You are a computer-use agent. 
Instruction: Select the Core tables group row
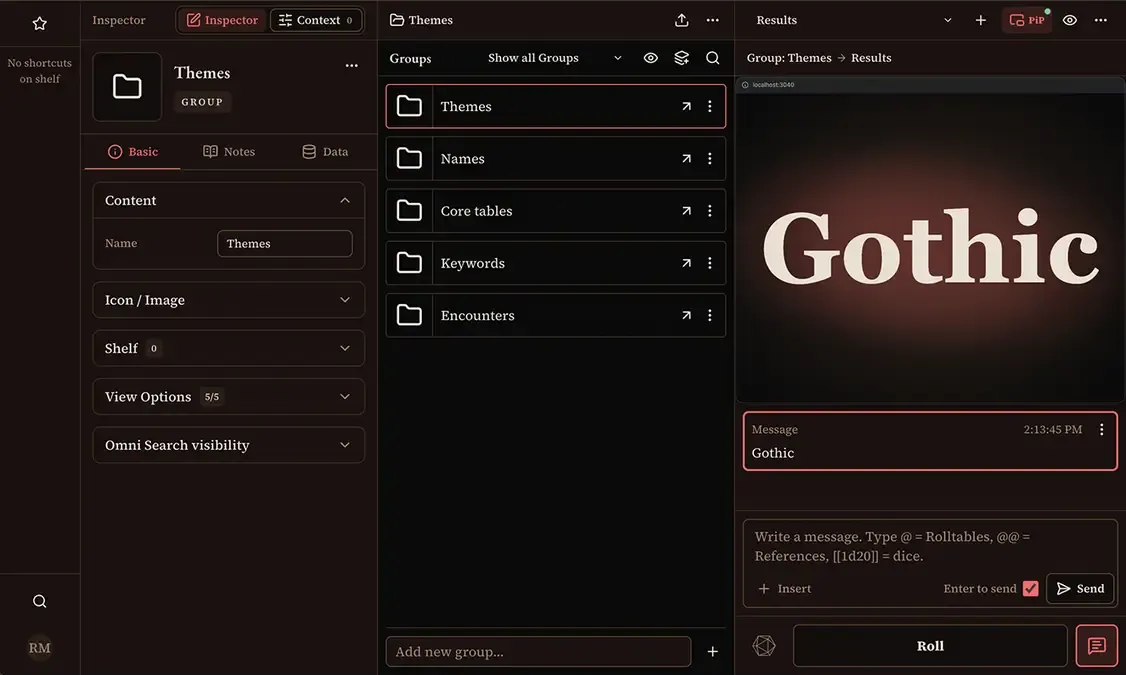556,211
